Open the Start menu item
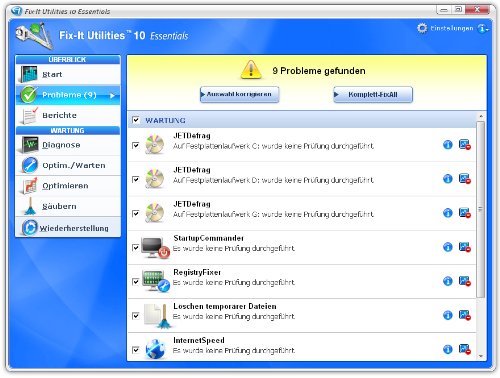Viewport: 500px width, 378px height. (68, 74)
